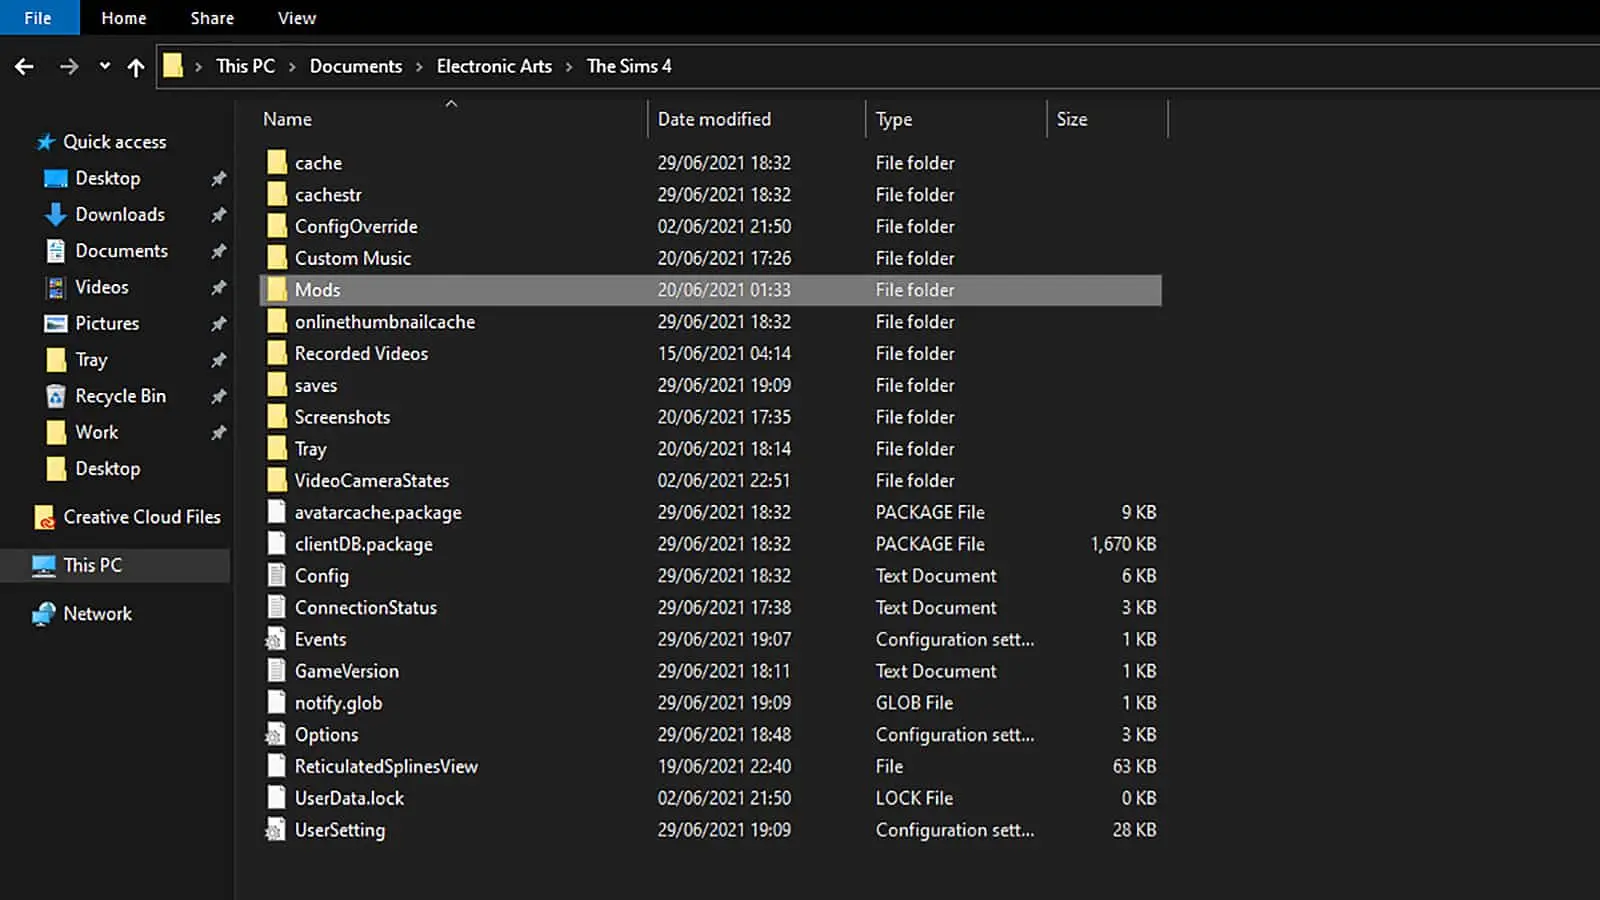
Task: Select Network in the sidebar
Action: coord(97,614)
